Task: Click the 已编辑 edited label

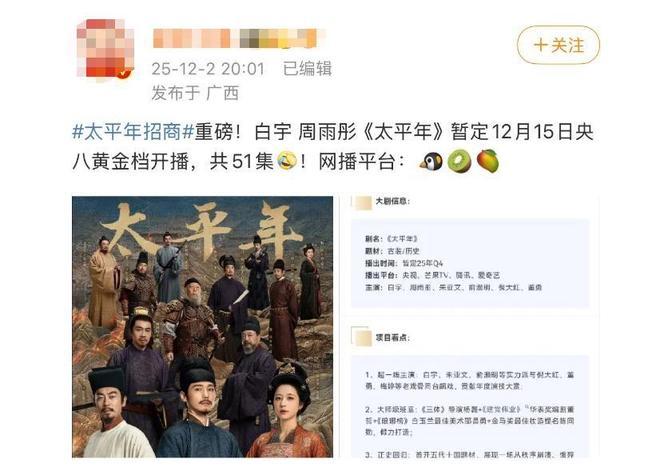Action: coord(307,69)
